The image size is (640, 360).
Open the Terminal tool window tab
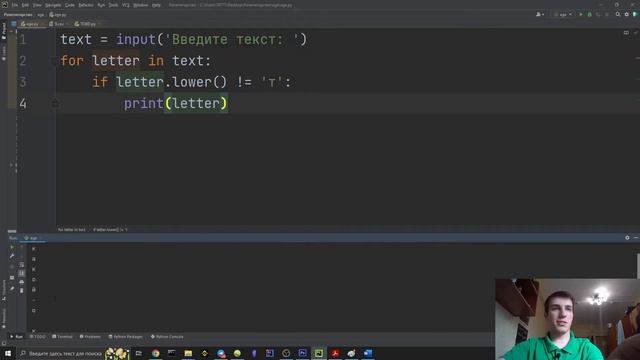[x=62, y=337]
